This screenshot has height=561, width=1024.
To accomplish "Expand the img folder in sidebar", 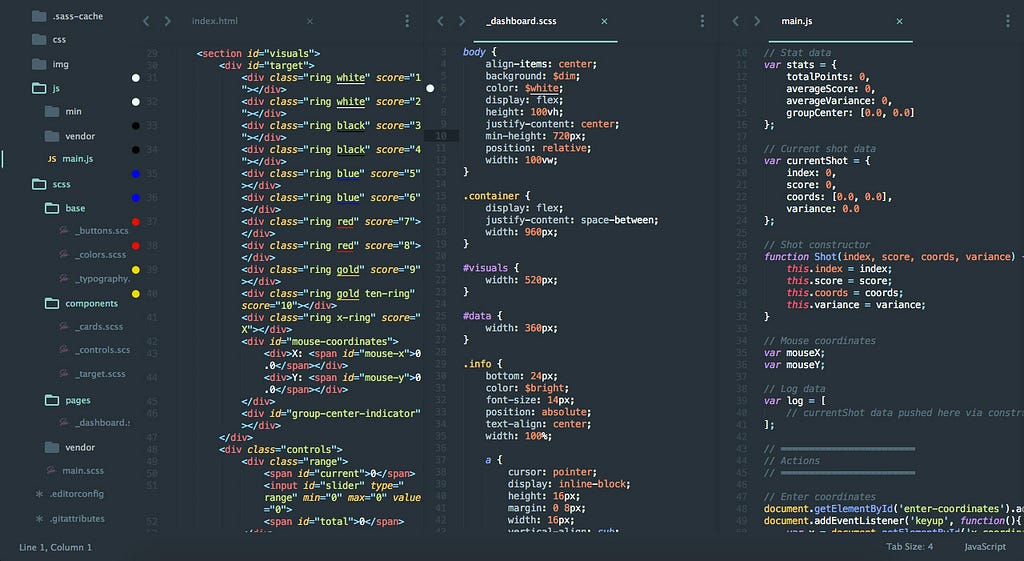I will pyautogui.click(x=51, y=64).
